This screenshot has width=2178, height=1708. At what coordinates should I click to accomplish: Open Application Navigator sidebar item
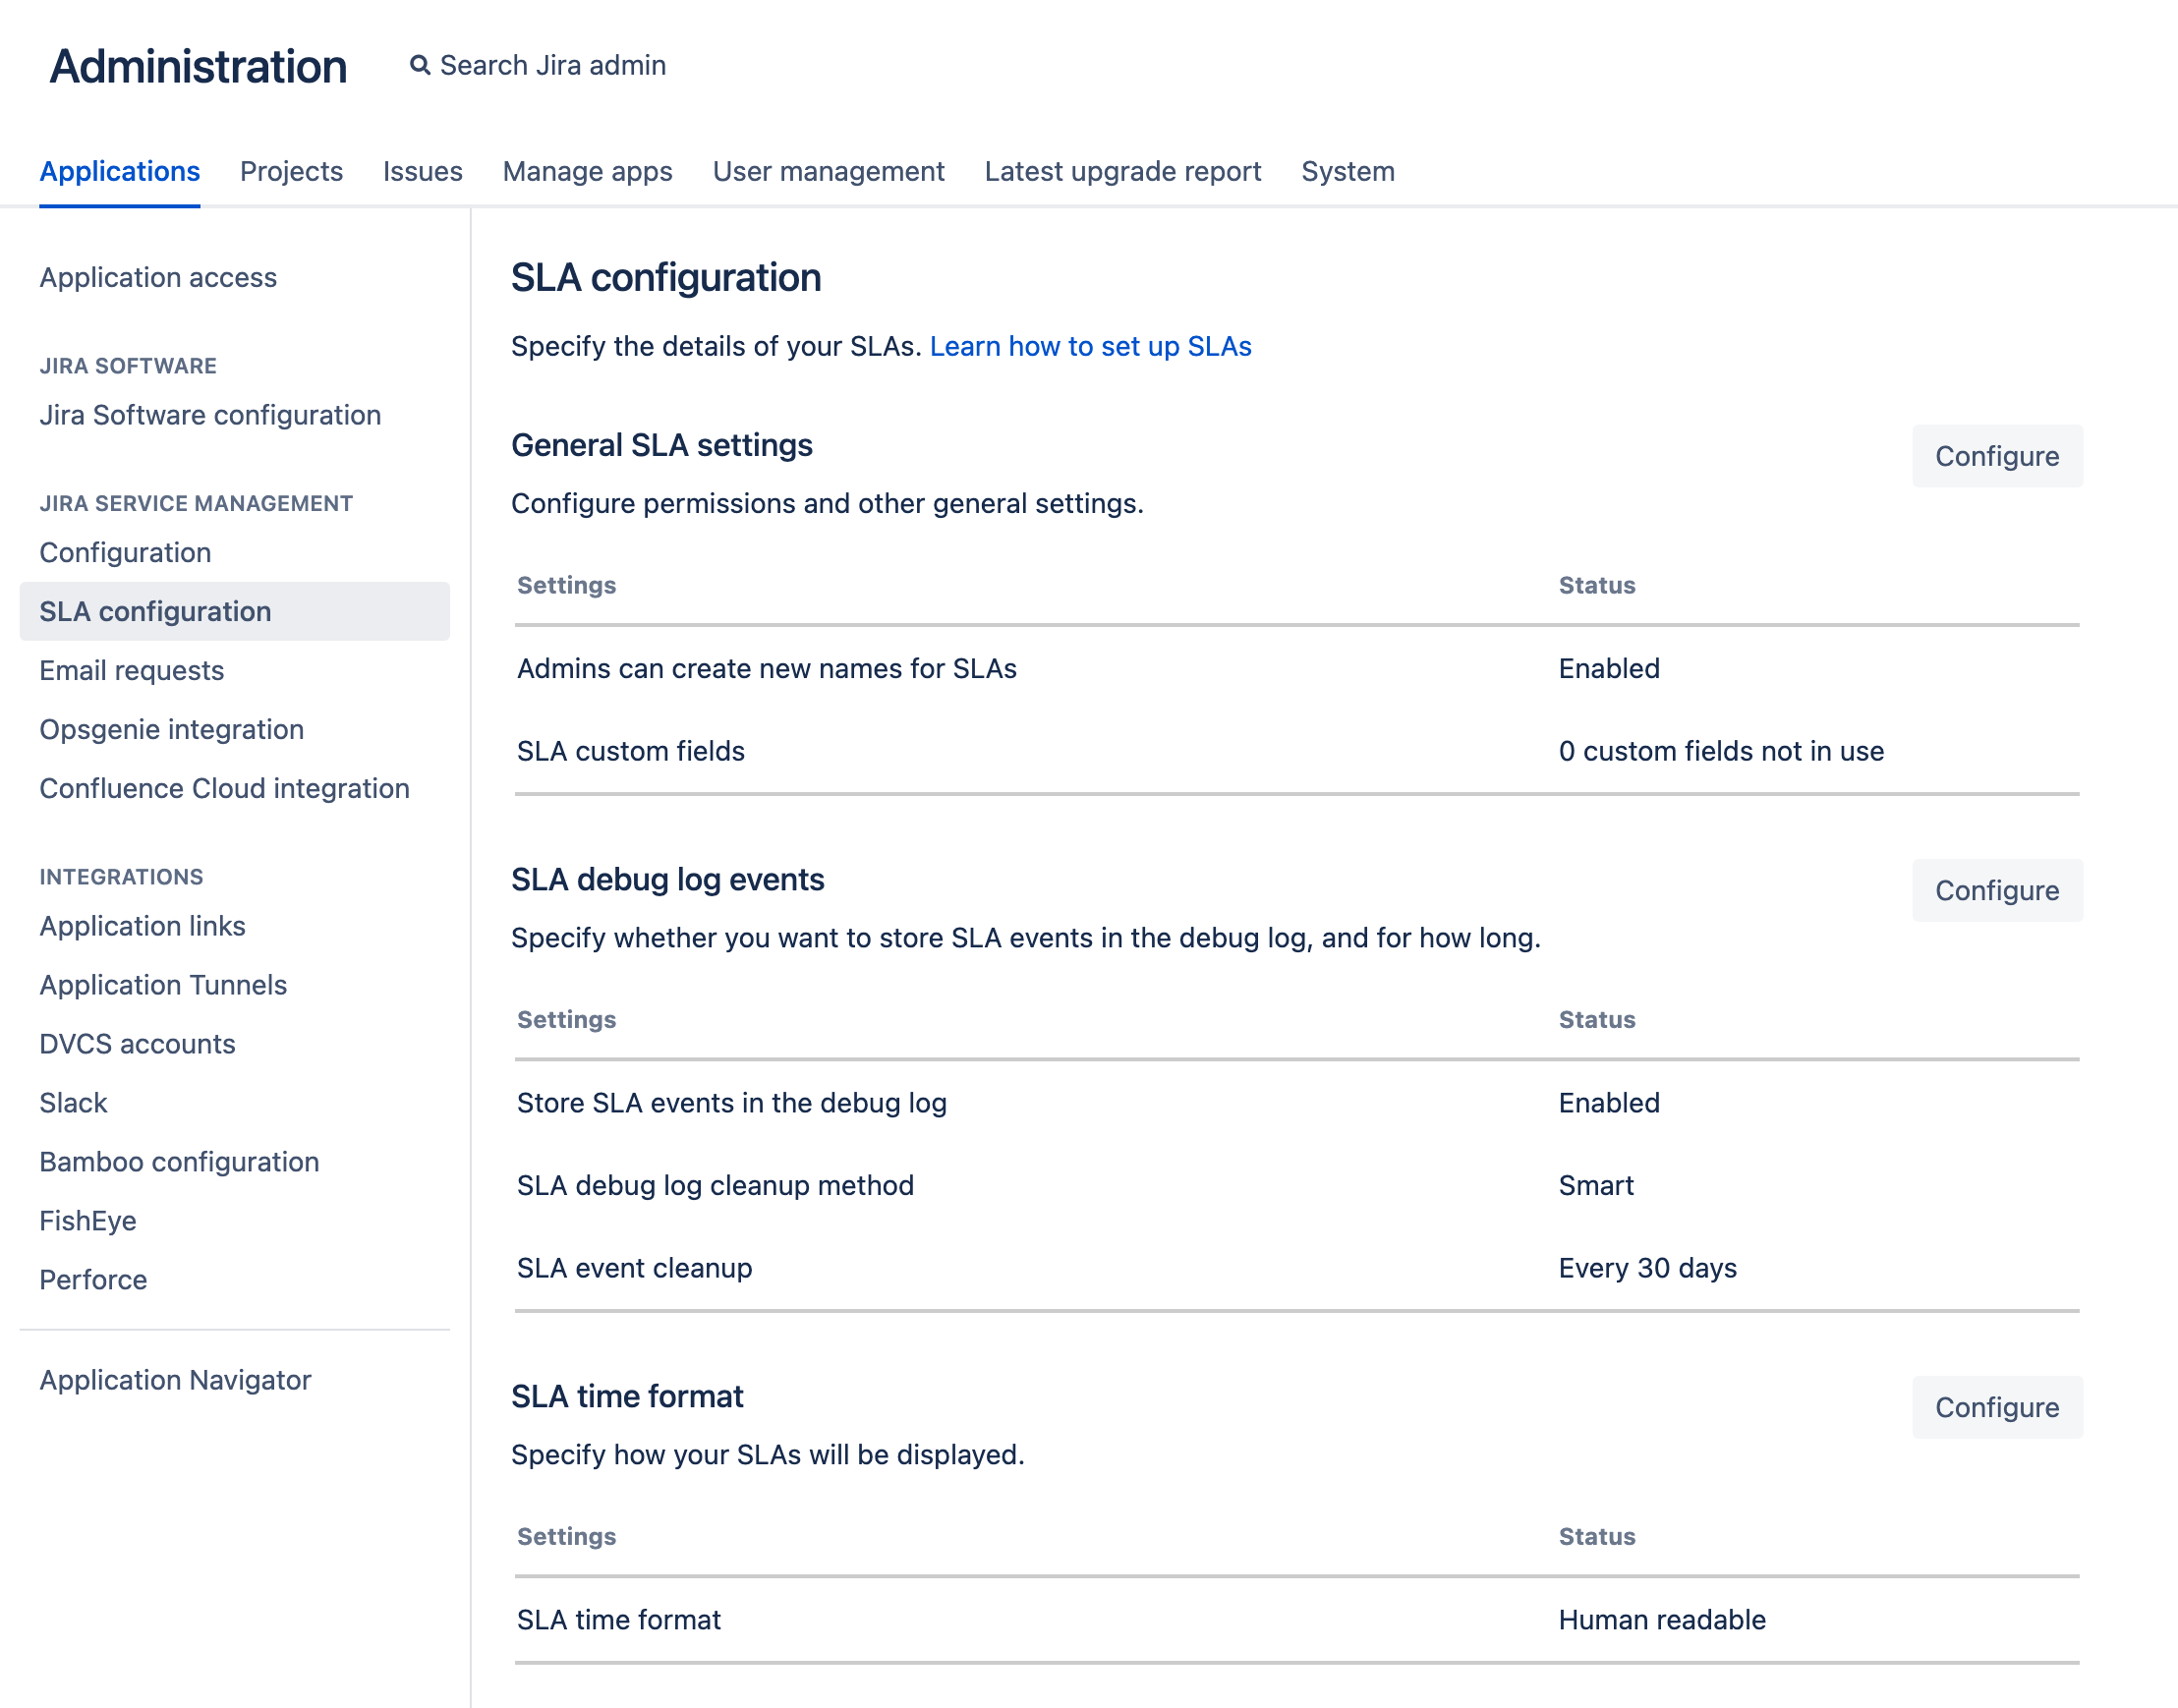tap(177, 1379)
